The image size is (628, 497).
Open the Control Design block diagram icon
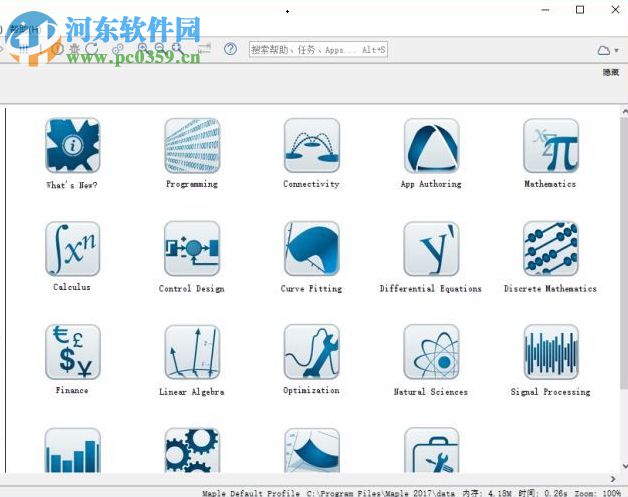pyautogui.click(x=192, y=249)
